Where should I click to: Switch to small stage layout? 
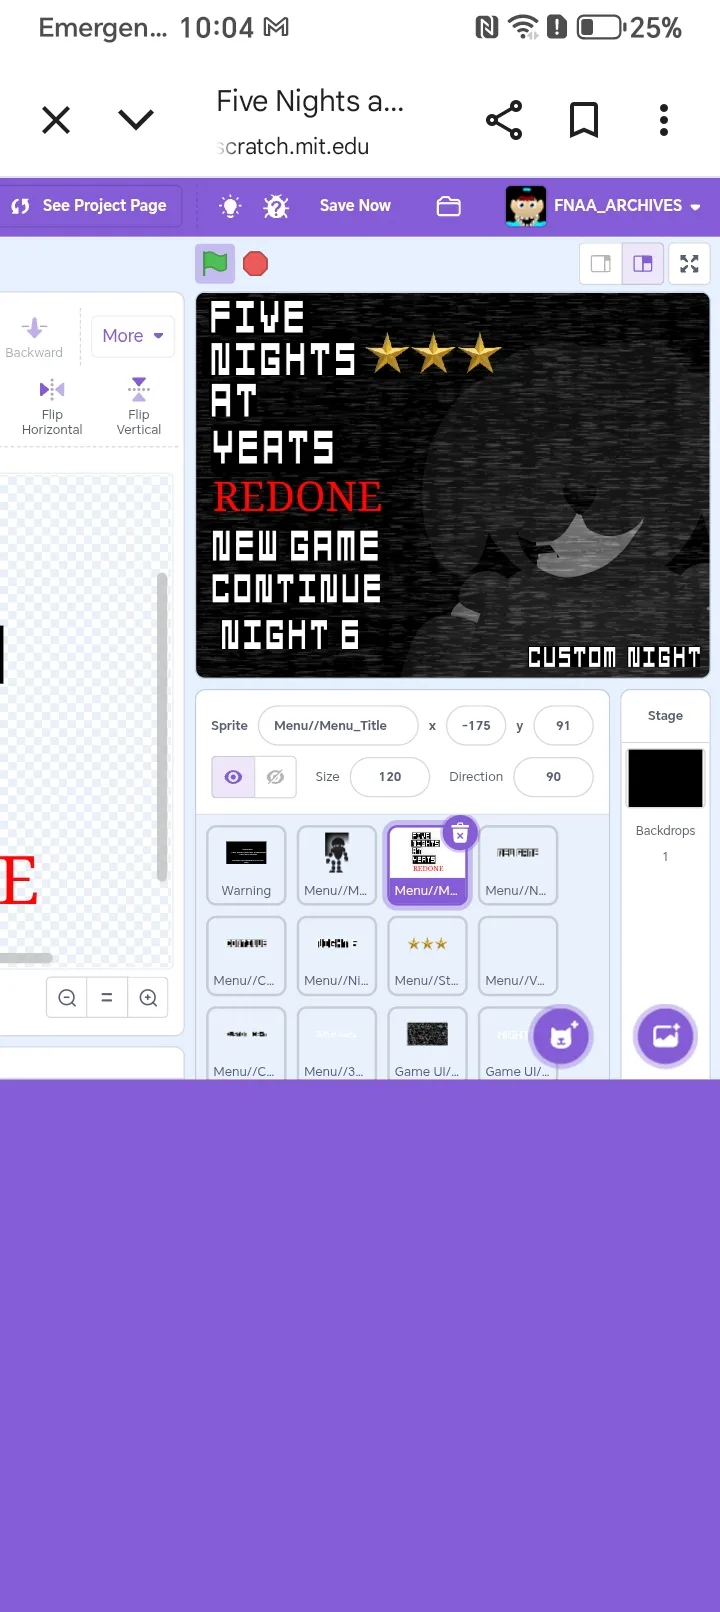coord(601,264)
